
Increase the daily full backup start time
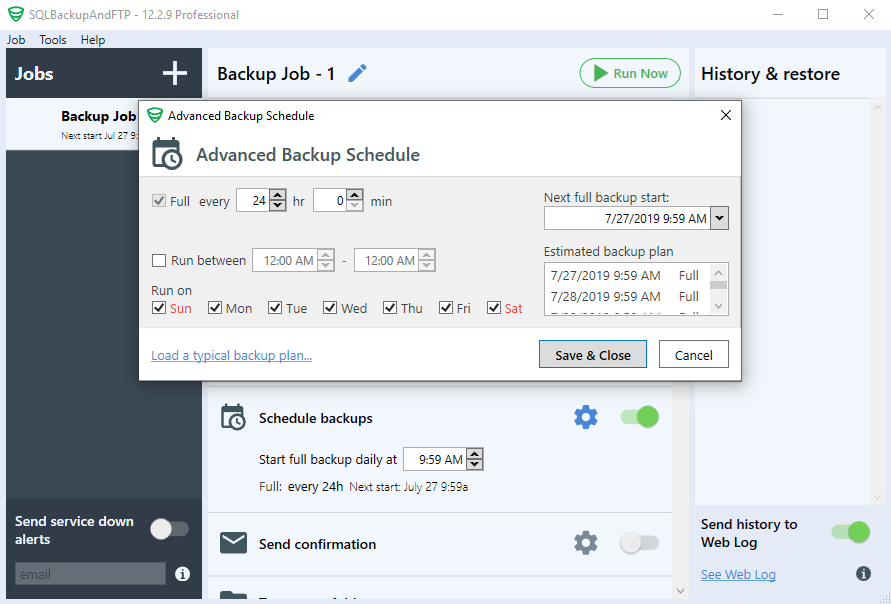[474, 454]
